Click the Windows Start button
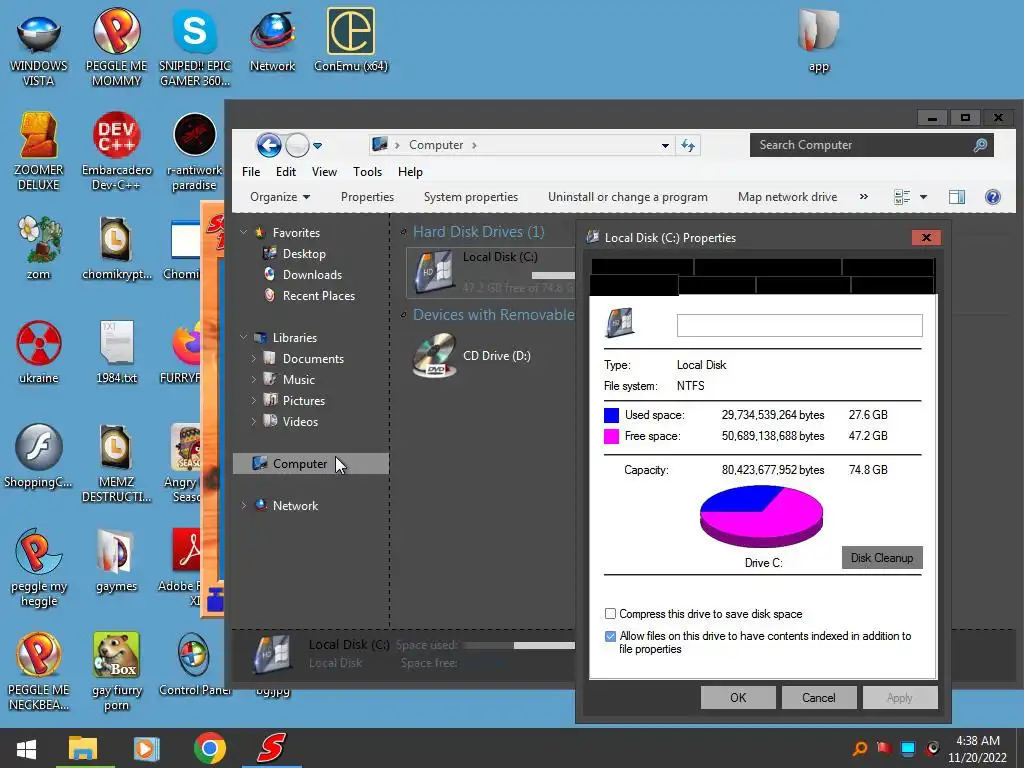The image size is (1024, 768). [25, 748]
